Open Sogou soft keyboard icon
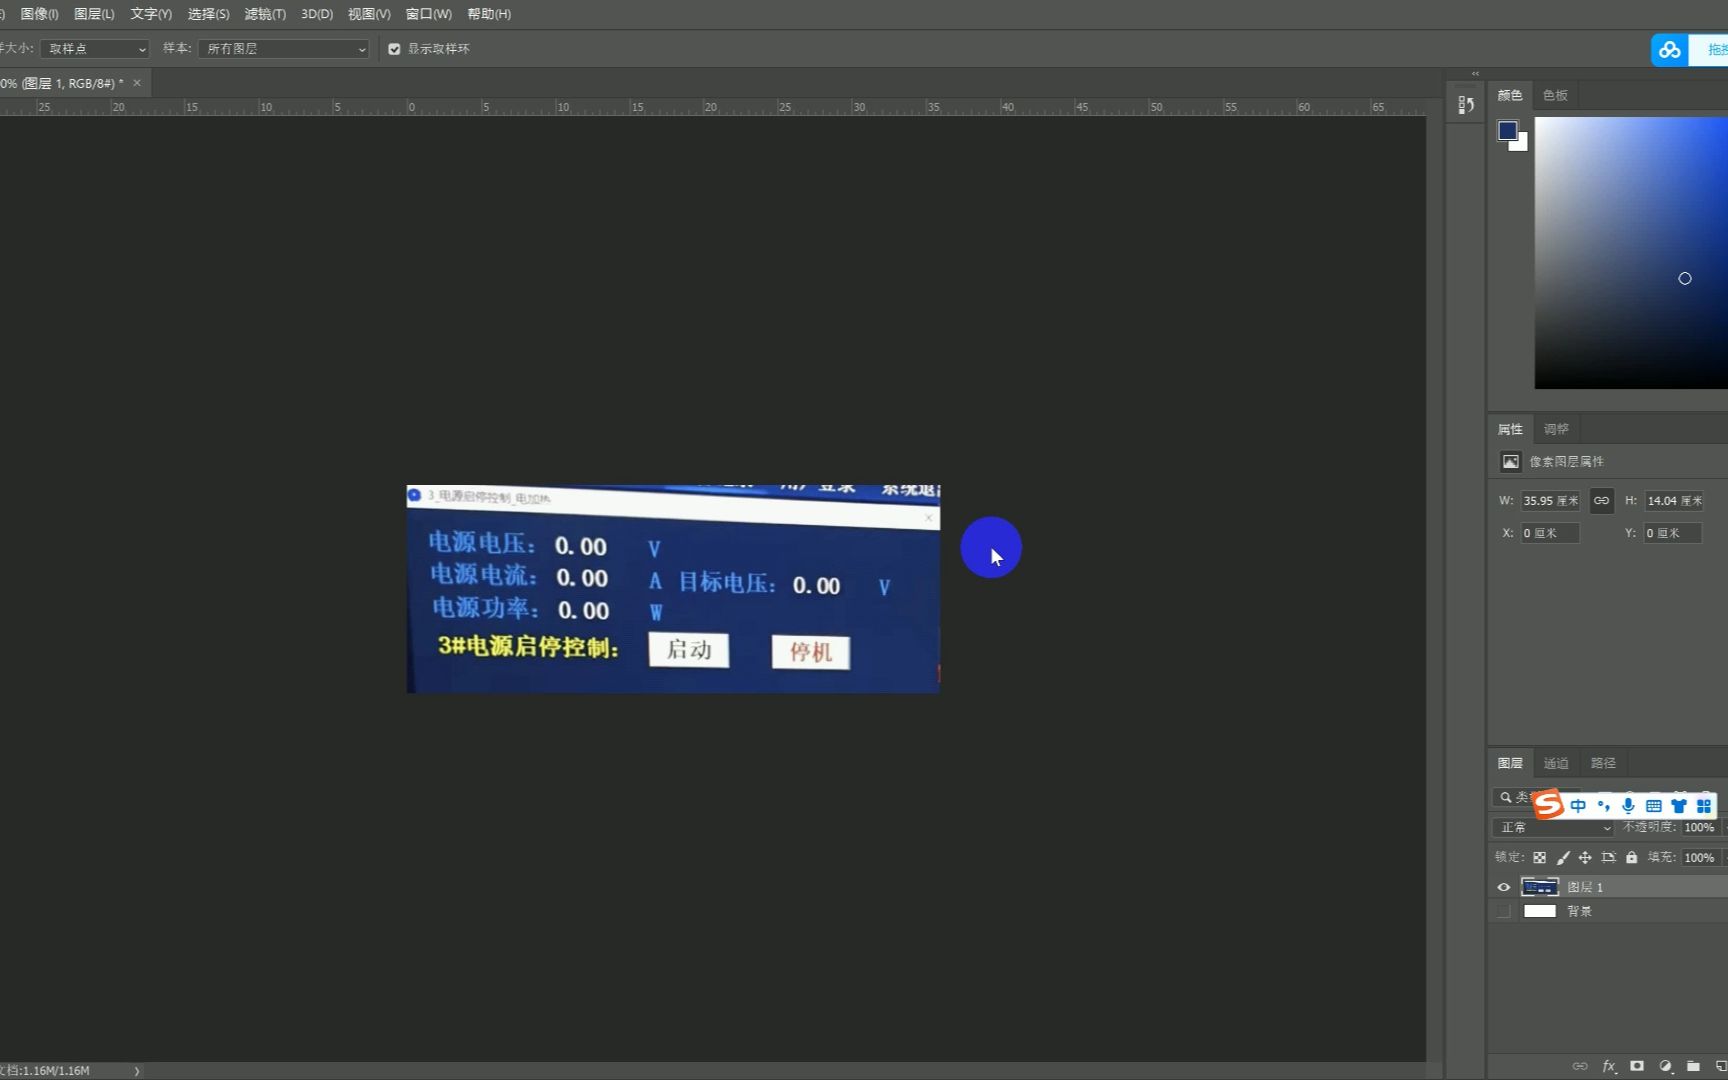1728x1080 pixels. 1654,806
